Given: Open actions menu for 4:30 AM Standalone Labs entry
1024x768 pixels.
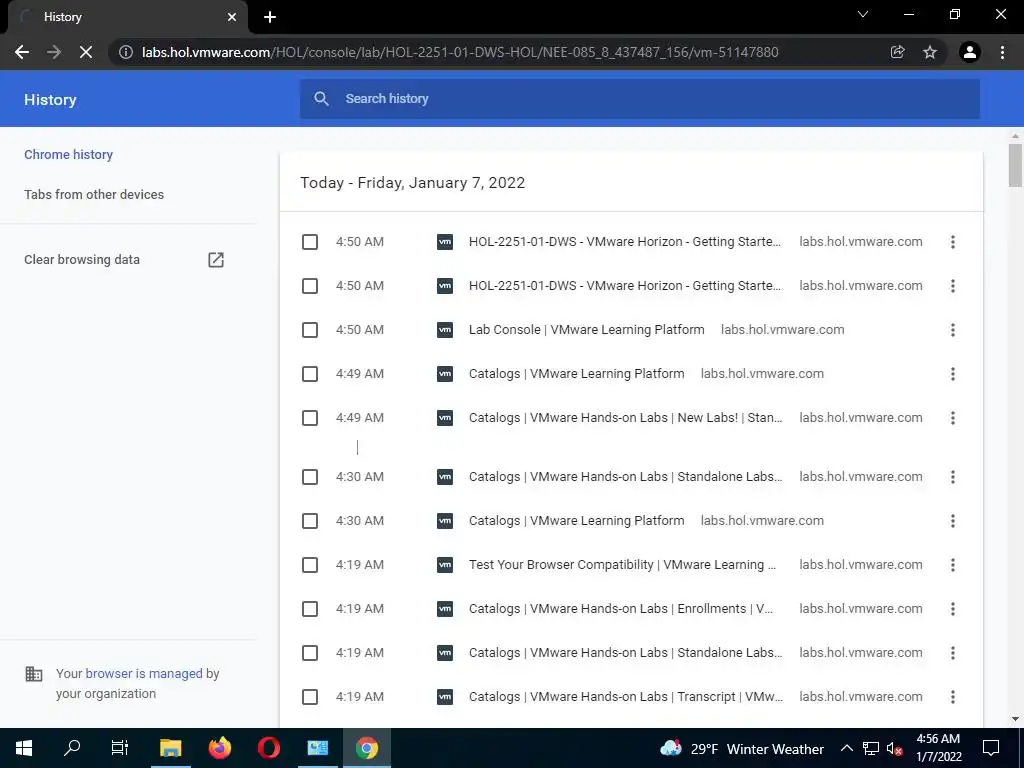Looking at the screenshot, I should tap(953, 477).
